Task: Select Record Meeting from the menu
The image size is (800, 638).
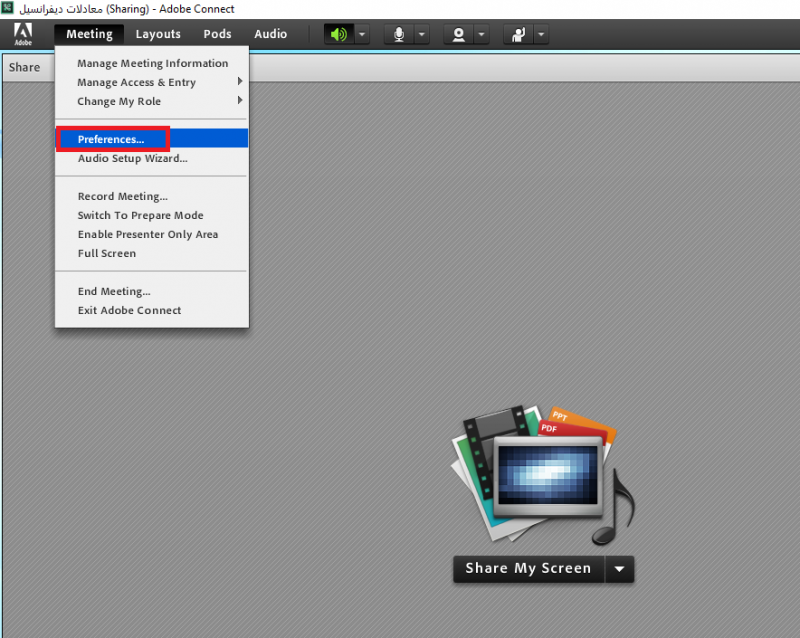Action: [x=122, y=196]
